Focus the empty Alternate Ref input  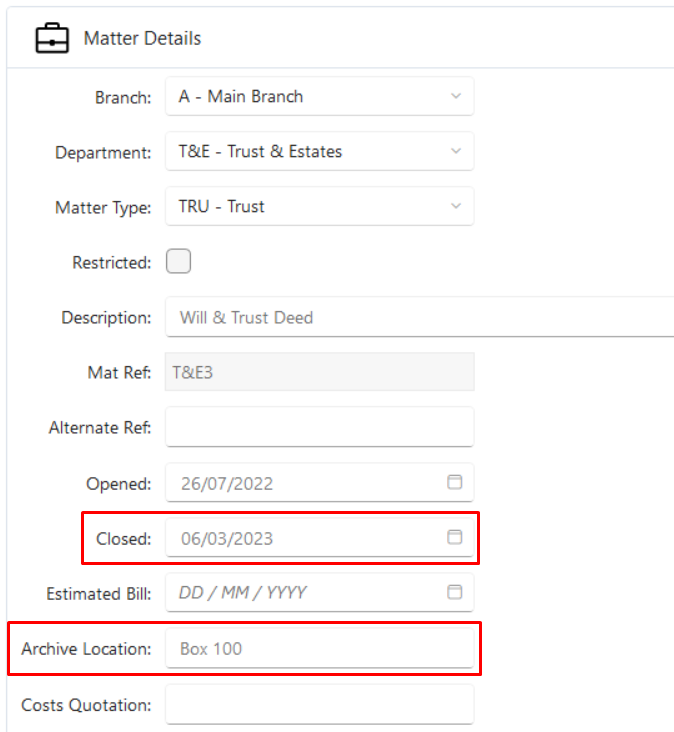[320, 427]
